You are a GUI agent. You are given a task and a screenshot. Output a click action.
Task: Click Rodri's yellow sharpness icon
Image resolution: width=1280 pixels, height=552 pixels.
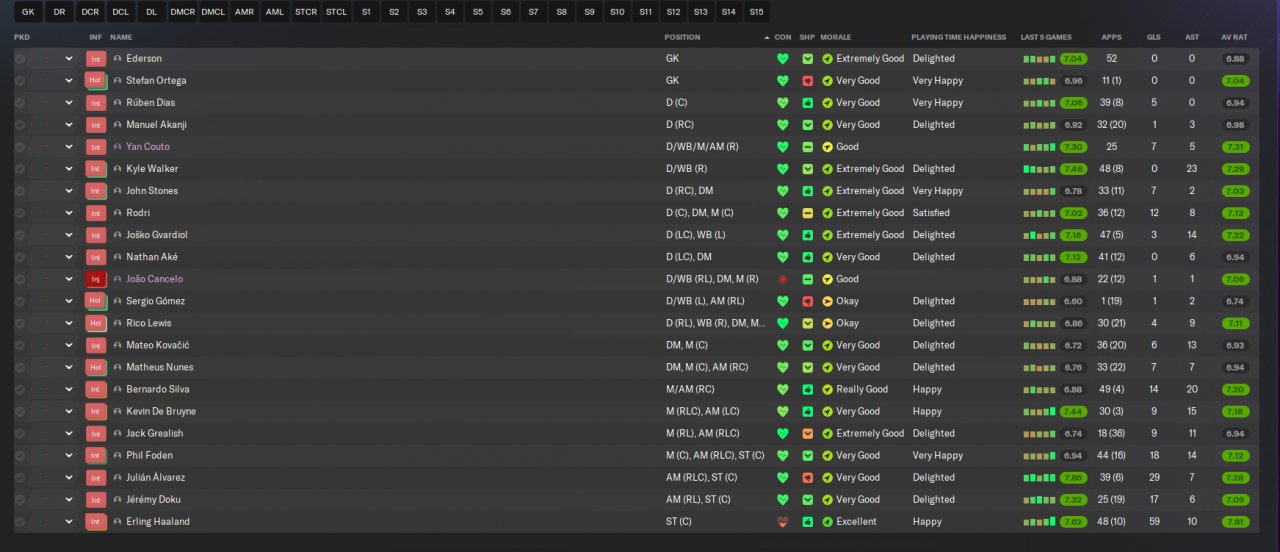(x=807, y=213)
